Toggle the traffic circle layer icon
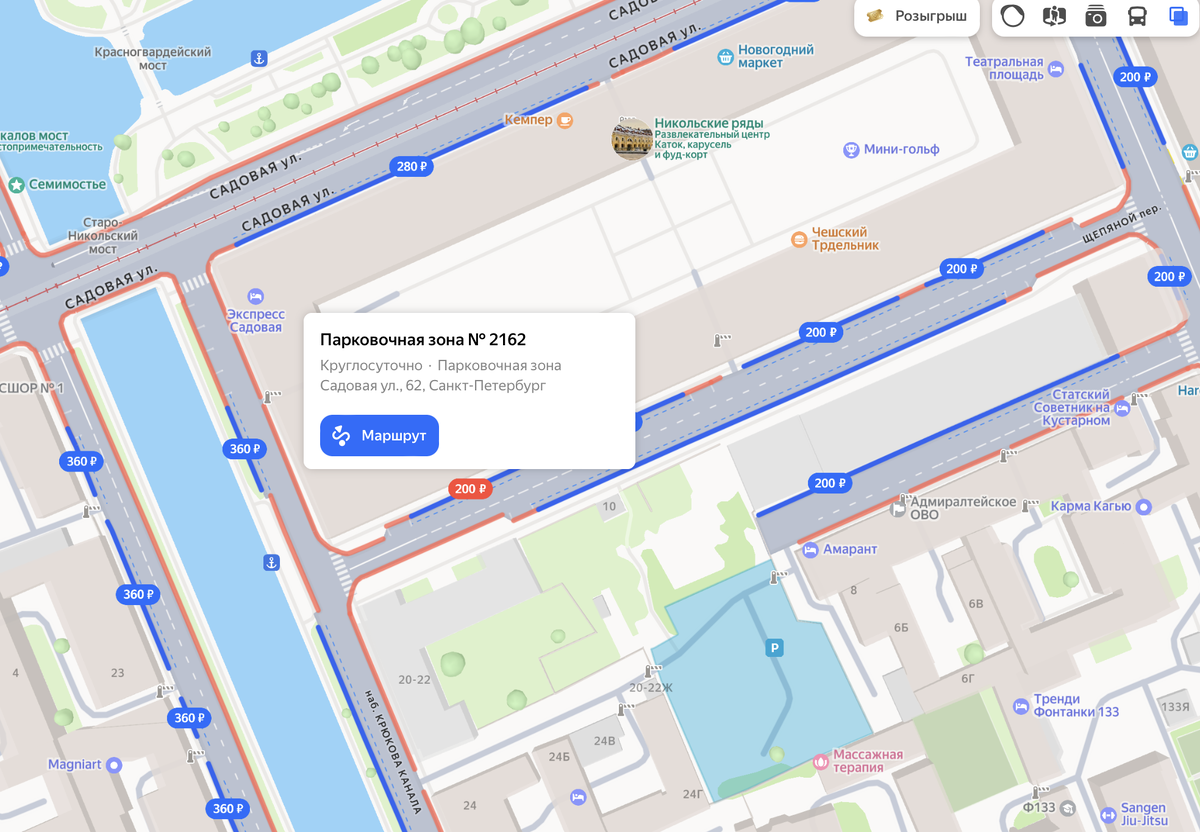This screenshot has height=832, width=1200. pos(1013,16)
